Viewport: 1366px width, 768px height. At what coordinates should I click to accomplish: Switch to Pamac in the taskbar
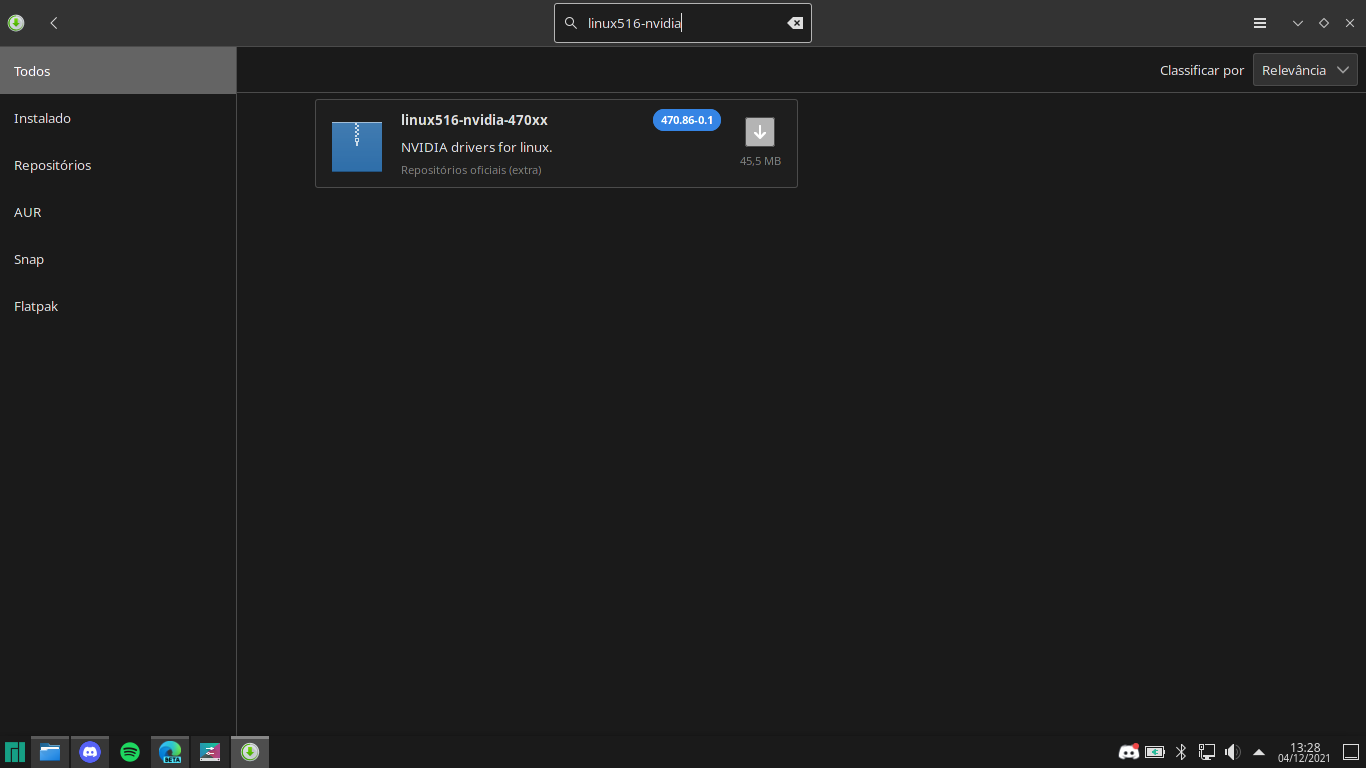point(250,752)
